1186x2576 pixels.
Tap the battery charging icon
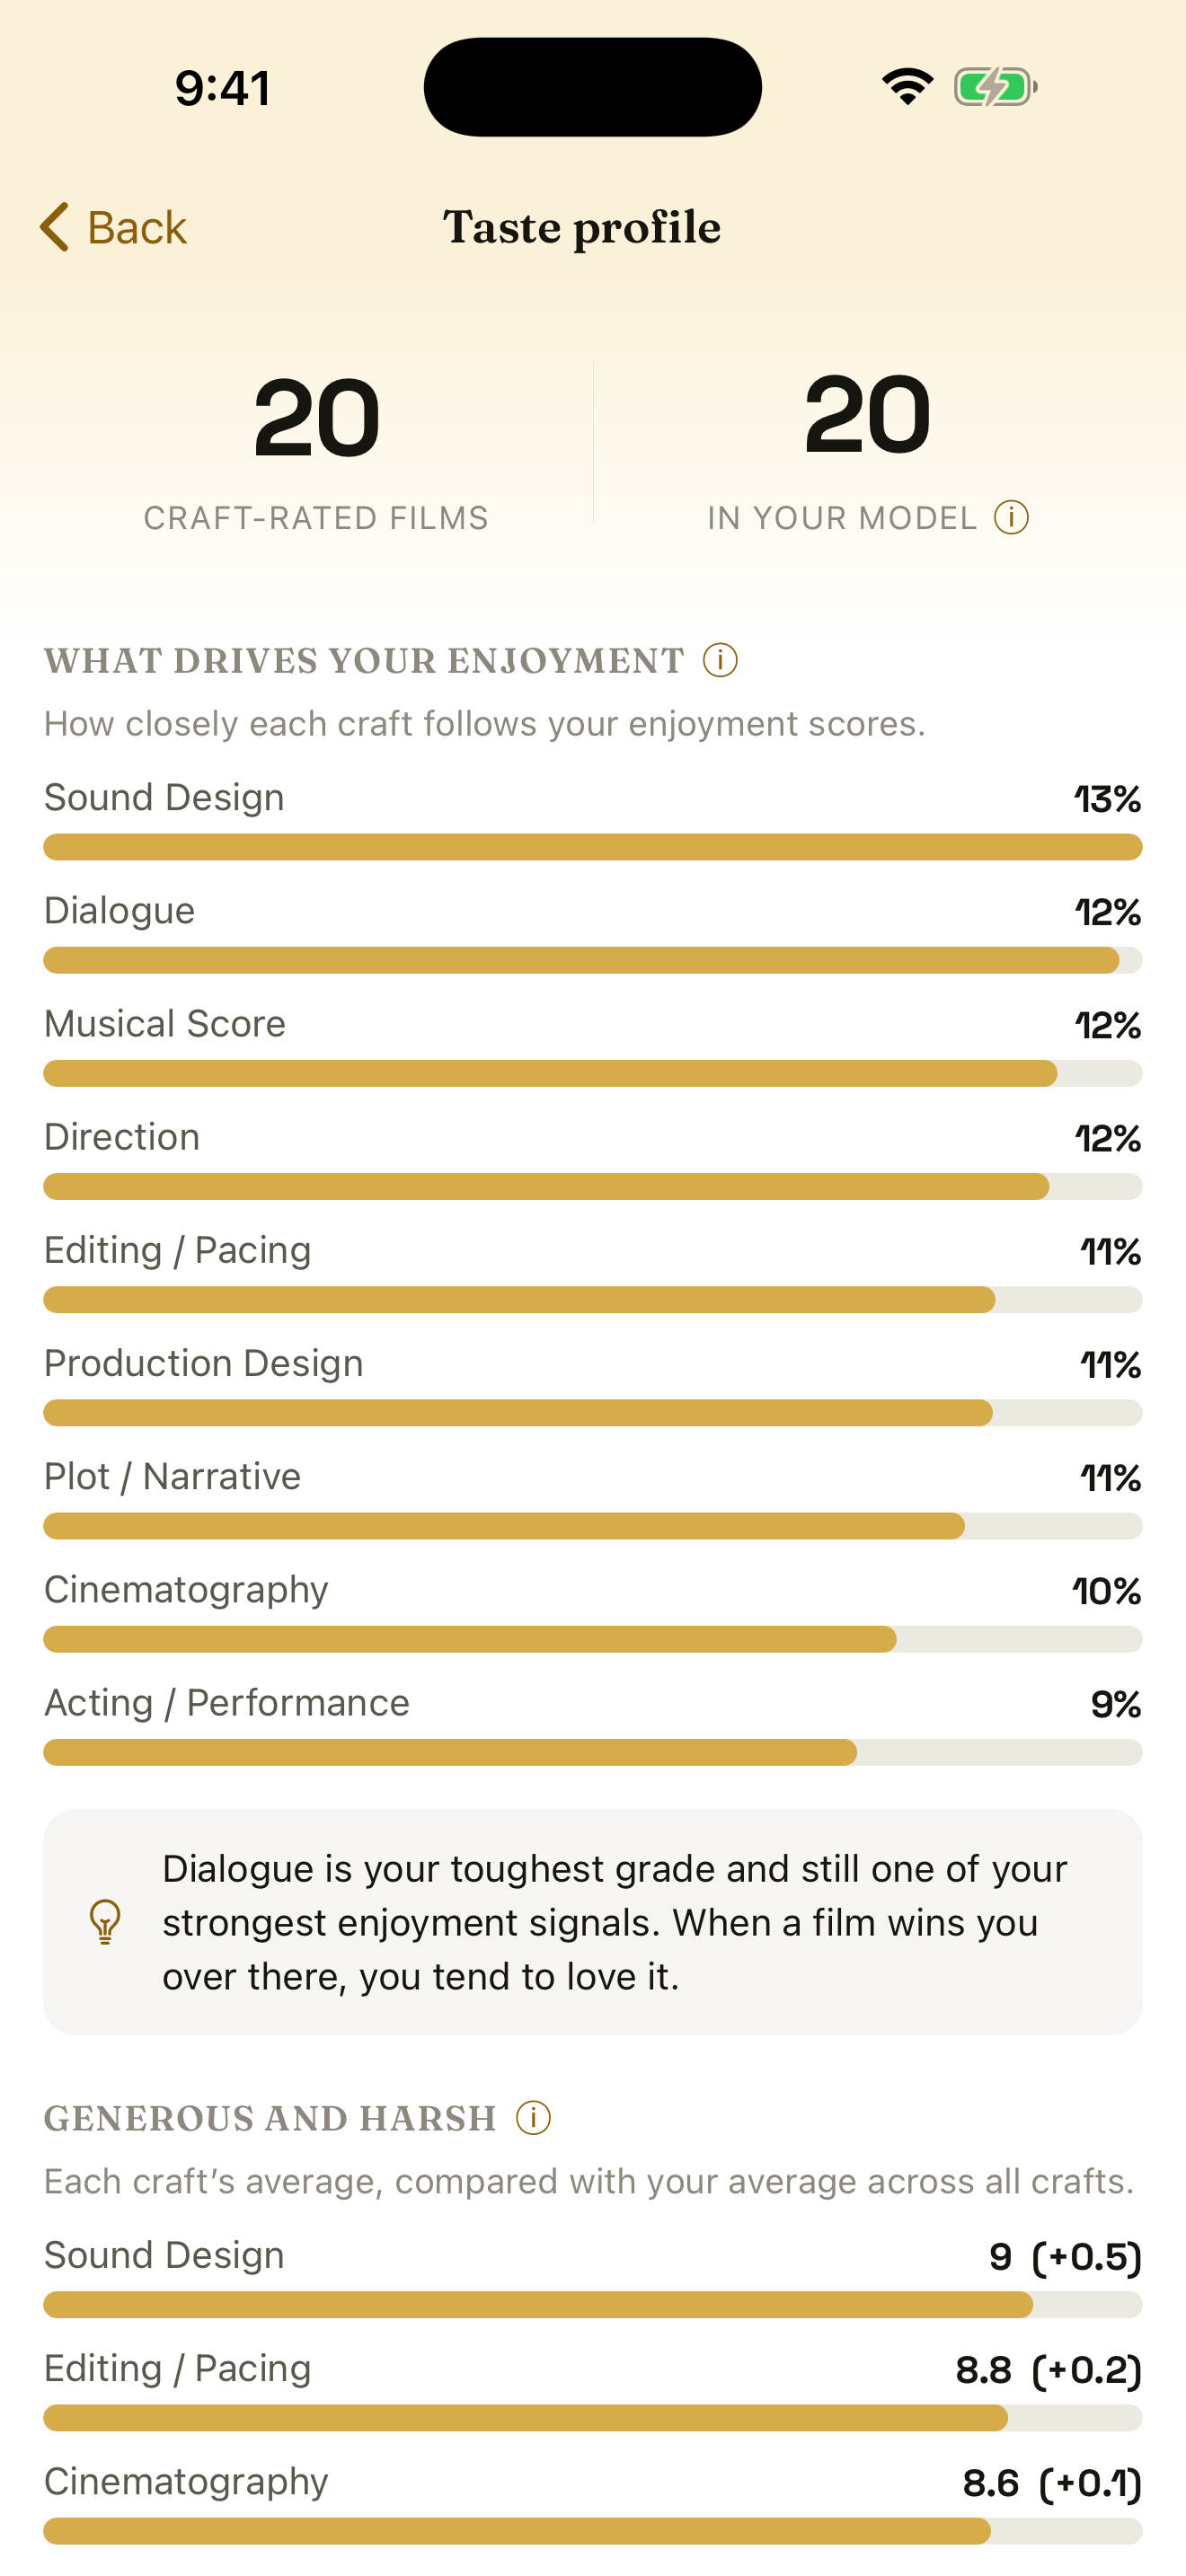(x=995, y=87)
